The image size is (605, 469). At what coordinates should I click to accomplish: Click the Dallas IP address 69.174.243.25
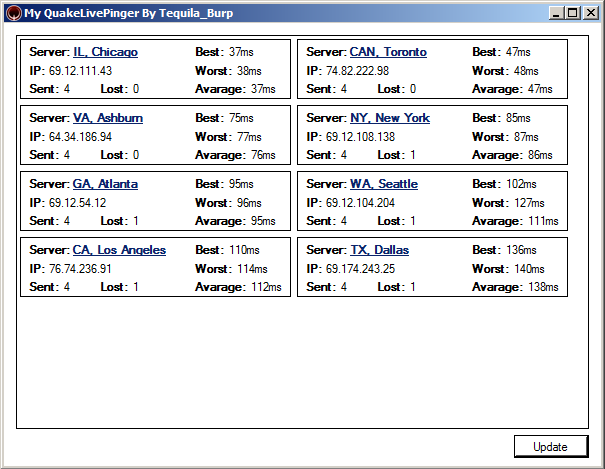coord(360,269)
